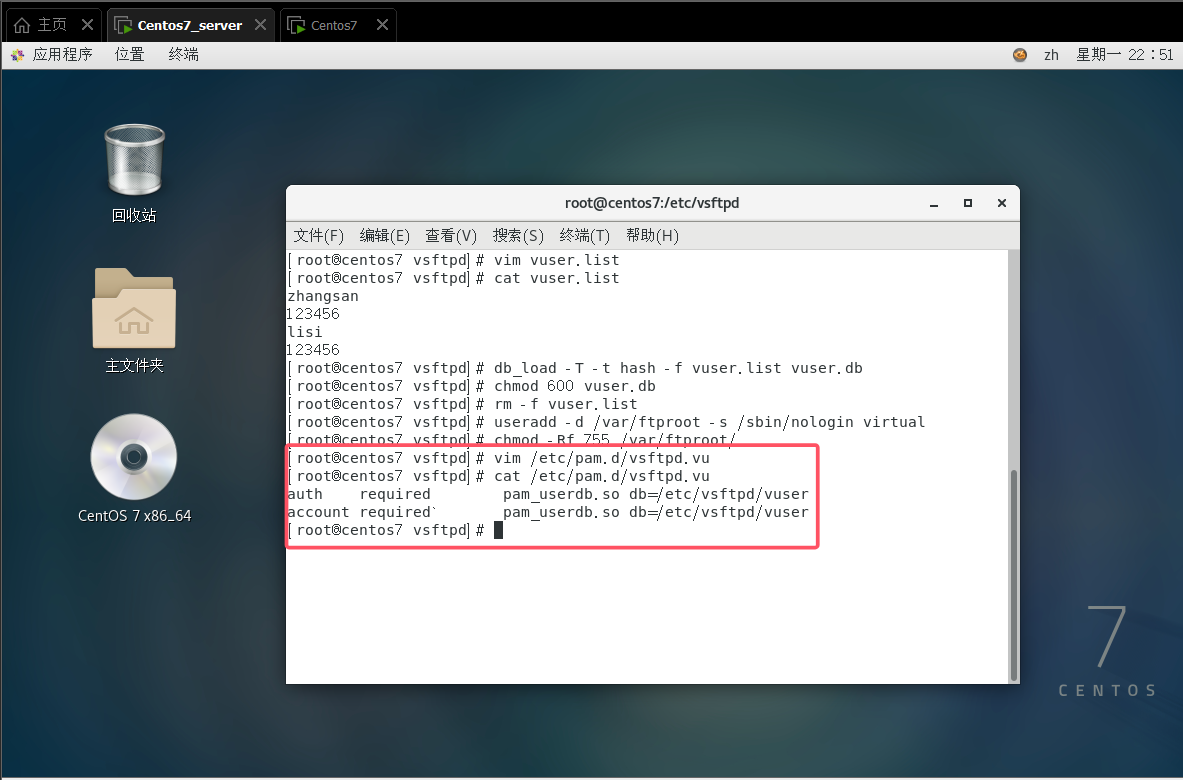1183x780 pixels.
Task: Switch to the Centos7 VM tab
Action: coord(333,25)
